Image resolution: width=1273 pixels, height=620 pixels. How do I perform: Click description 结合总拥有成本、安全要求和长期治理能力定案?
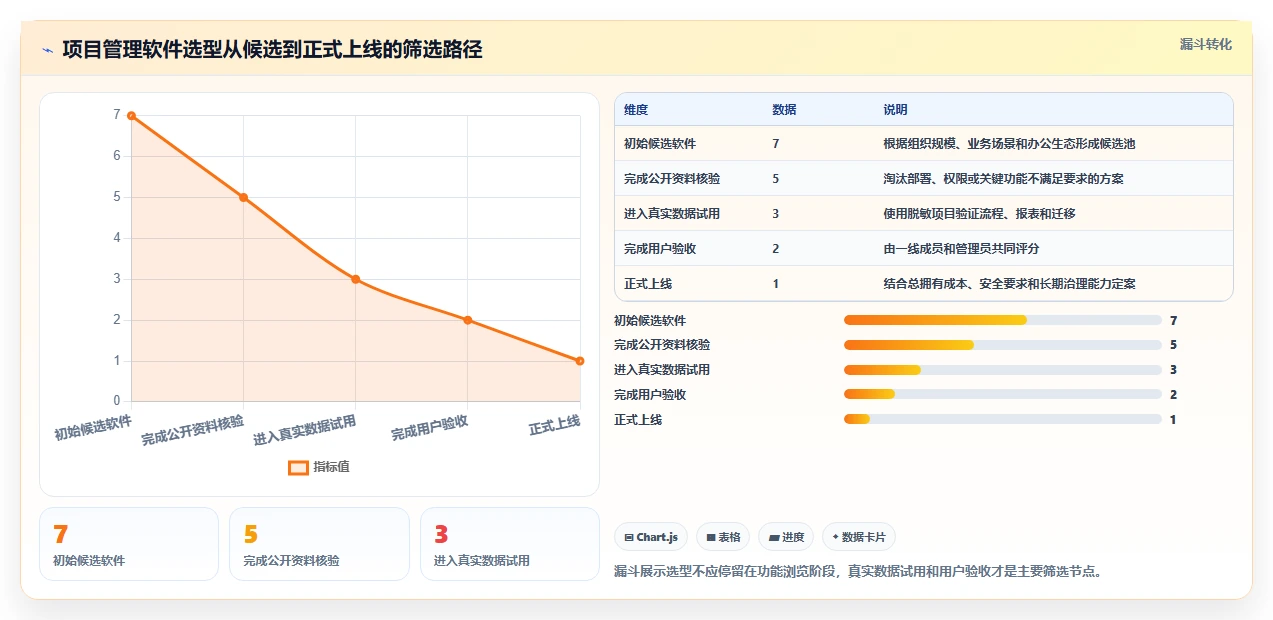tap(1009, 284)
